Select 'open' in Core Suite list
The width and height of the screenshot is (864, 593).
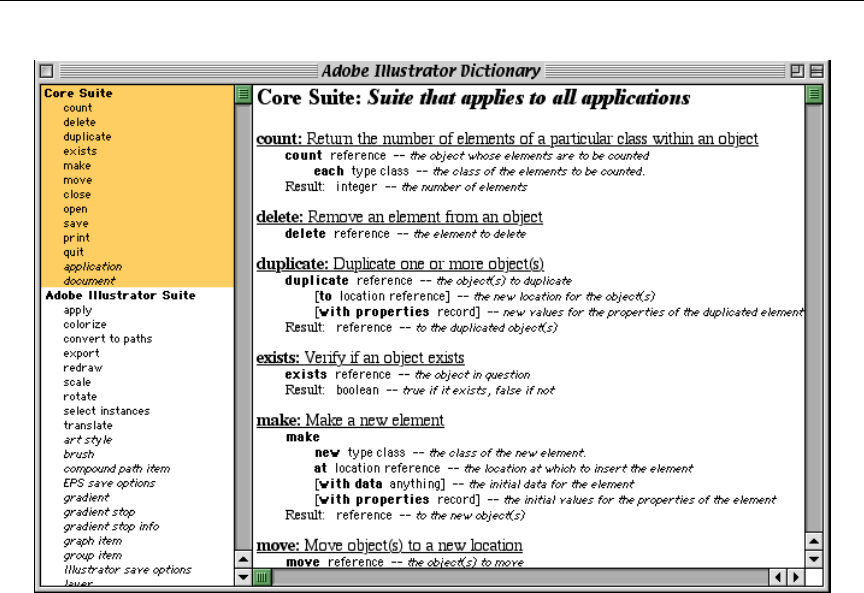coord(75,209)
